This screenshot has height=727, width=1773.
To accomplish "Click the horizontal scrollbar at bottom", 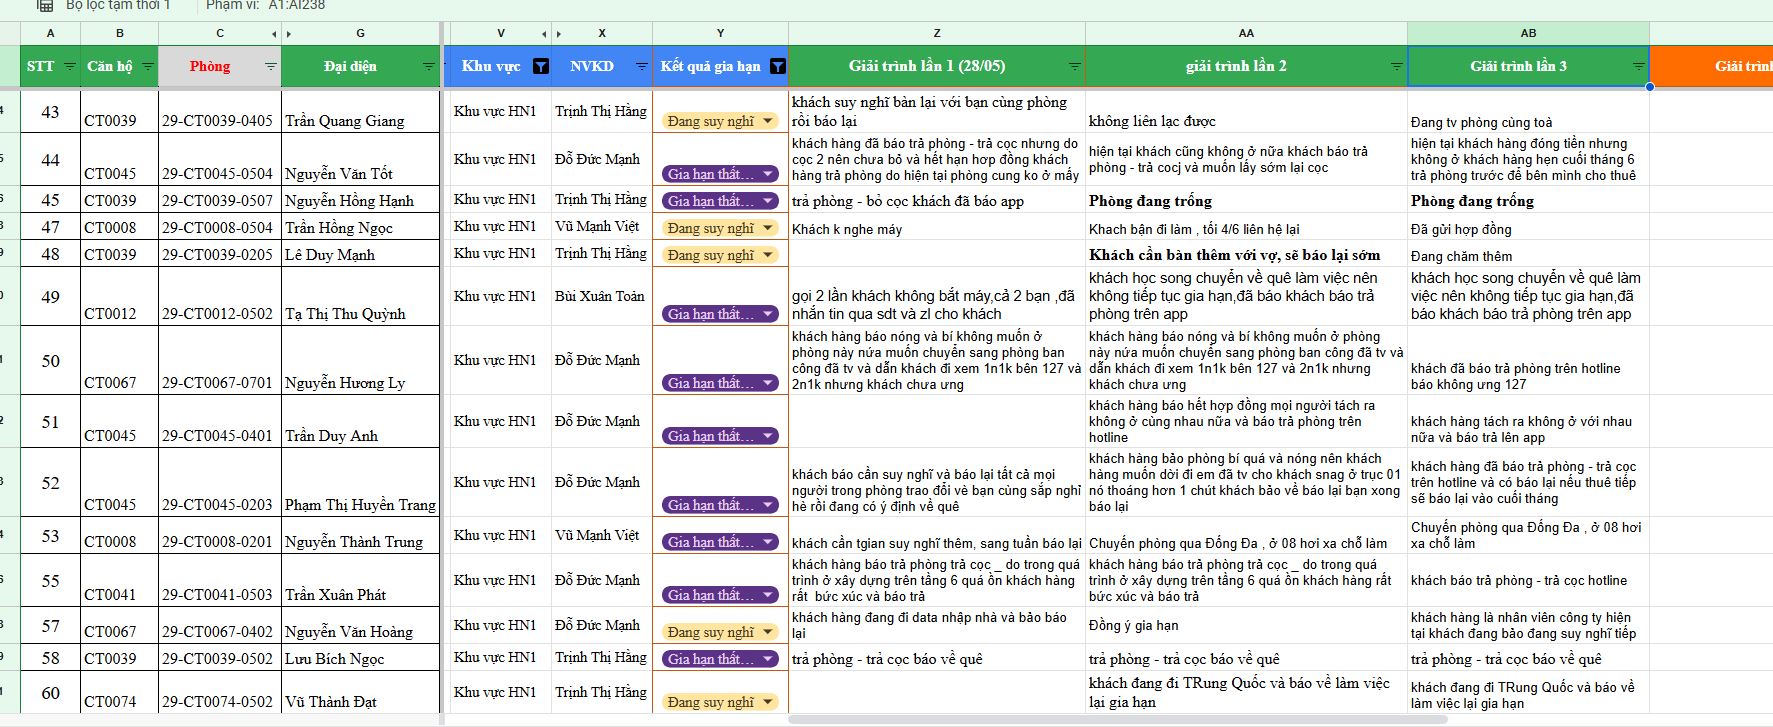I will coord(1100,719).
